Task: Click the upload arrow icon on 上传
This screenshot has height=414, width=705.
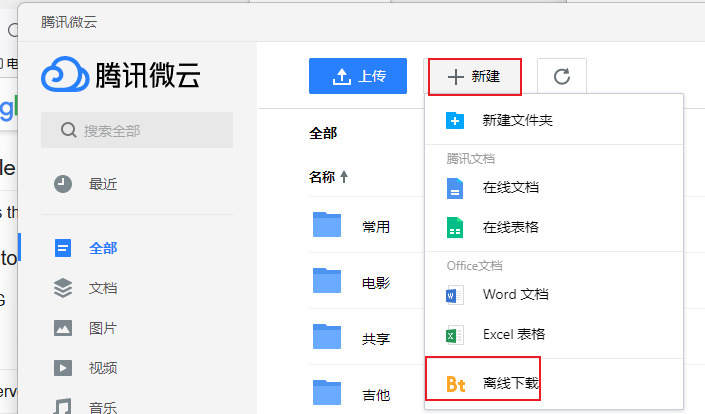Action: pos(342,77)
